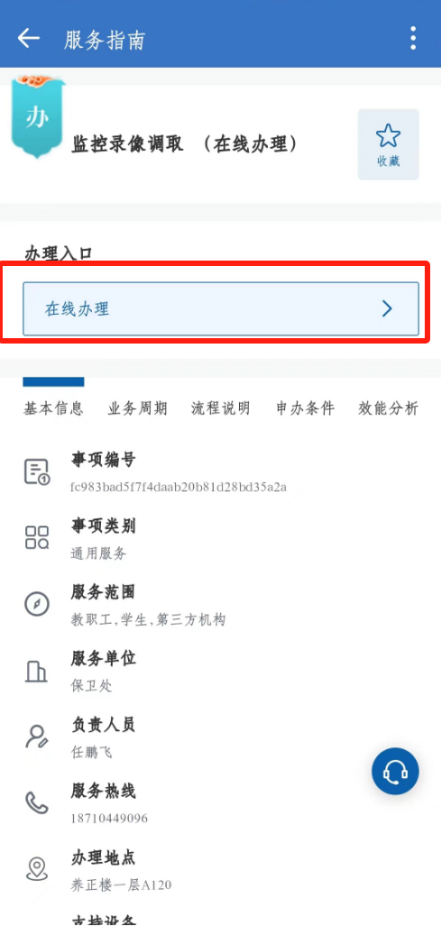Tap the 事项编号 document icon
The height and width of the screenshot is (926, 441).
37,472
